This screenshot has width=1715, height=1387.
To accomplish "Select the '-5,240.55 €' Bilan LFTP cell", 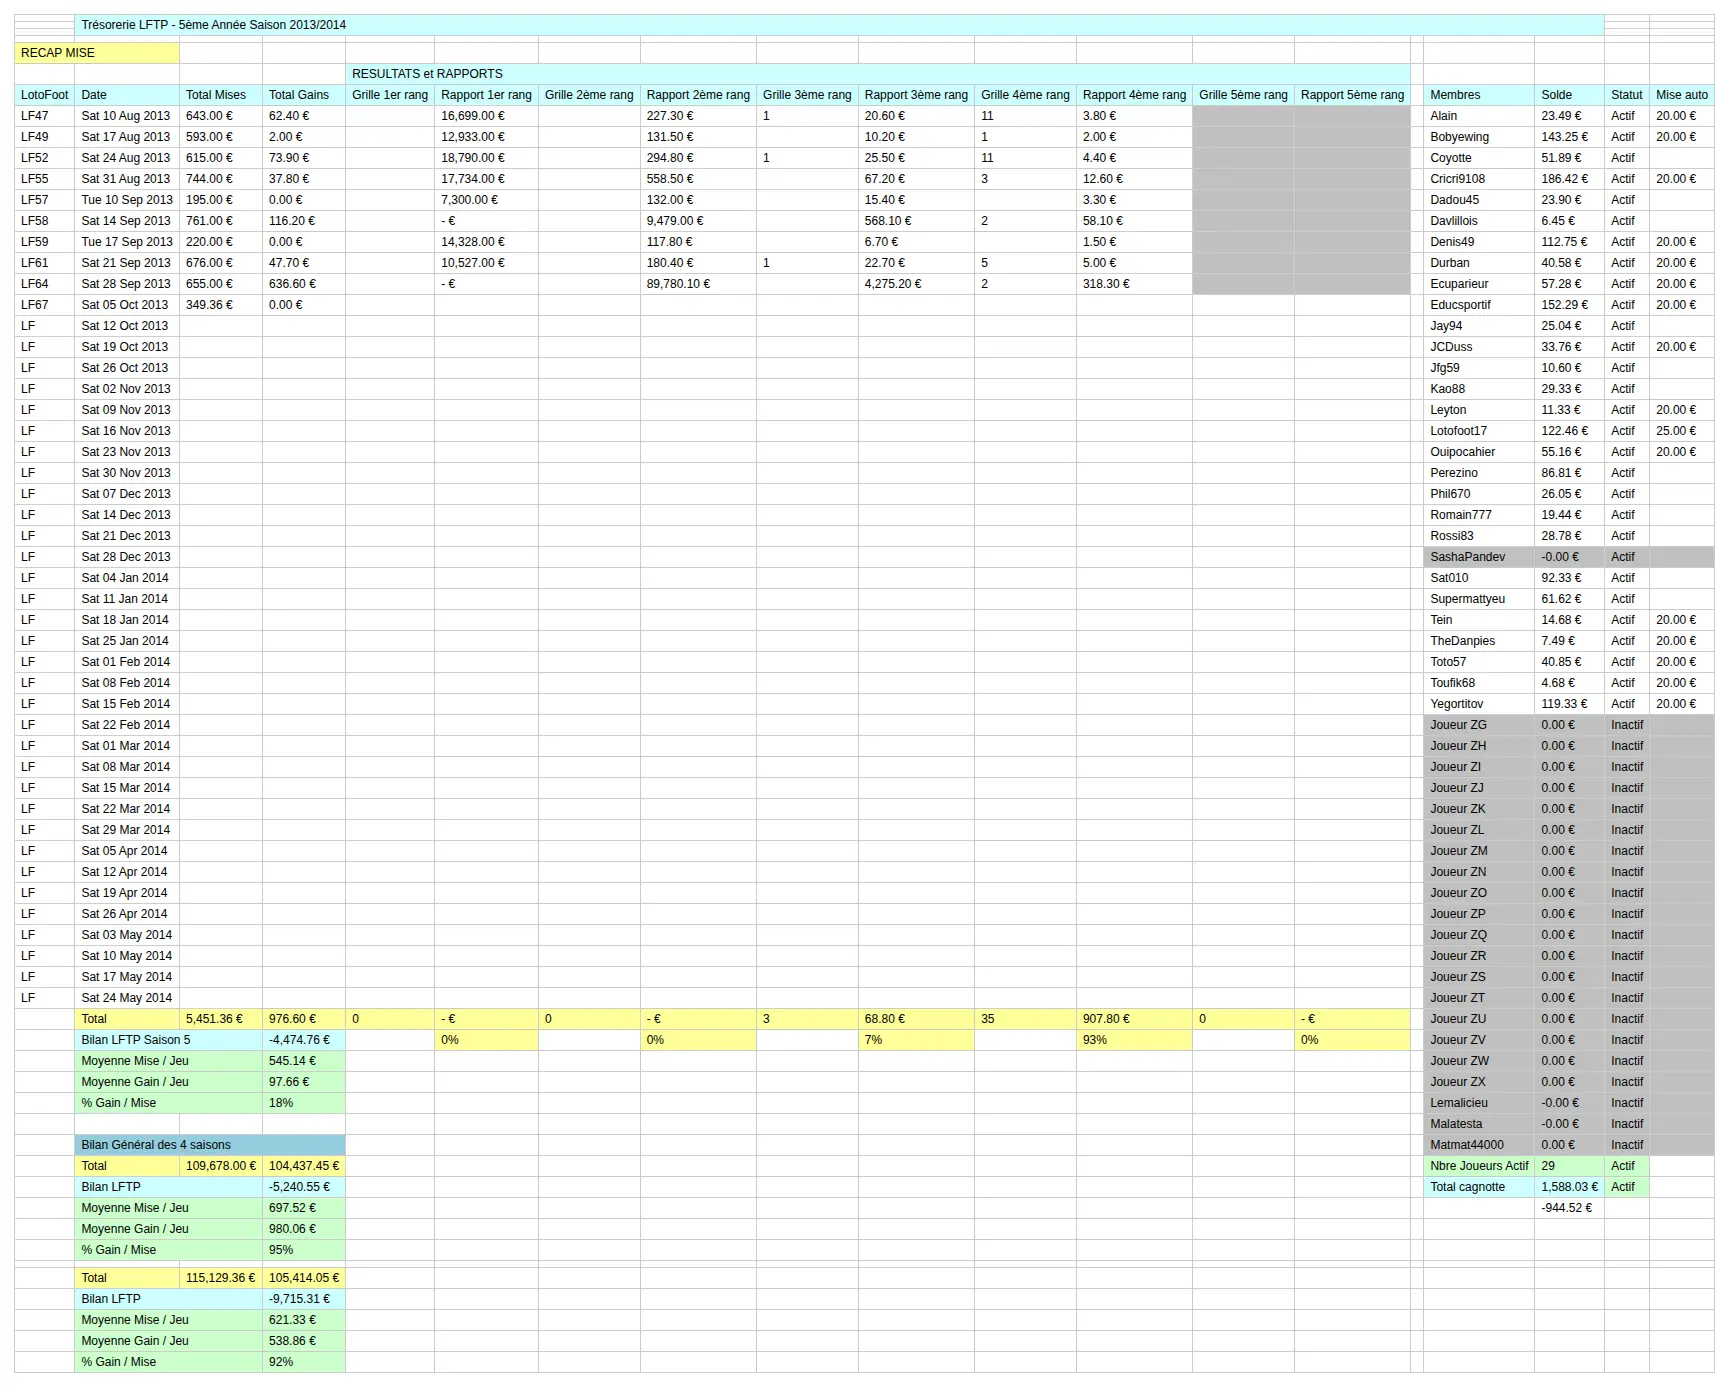I will click(x=304, y=1187).
